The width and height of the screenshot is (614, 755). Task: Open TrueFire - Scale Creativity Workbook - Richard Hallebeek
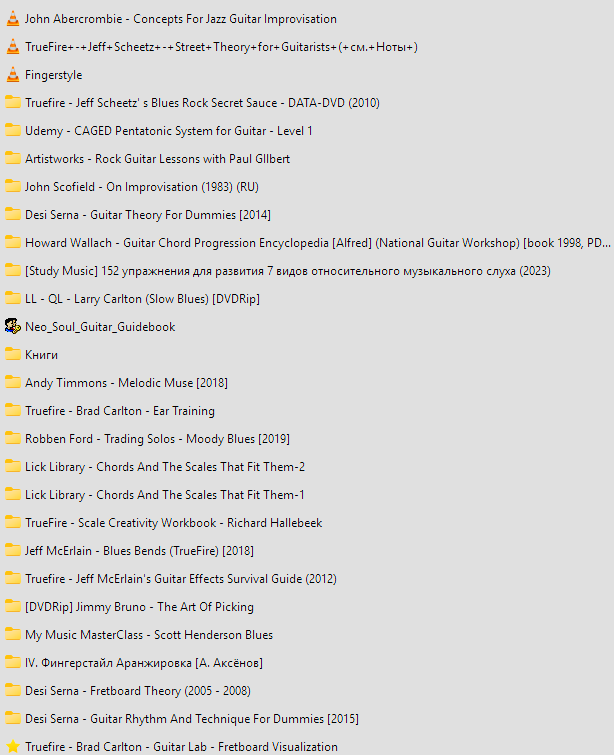click(x=173, y=522)
